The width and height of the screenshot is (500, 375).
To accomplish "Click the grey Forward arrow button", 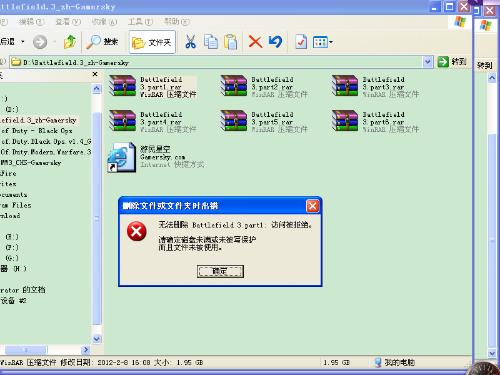I will pos(40,42).
